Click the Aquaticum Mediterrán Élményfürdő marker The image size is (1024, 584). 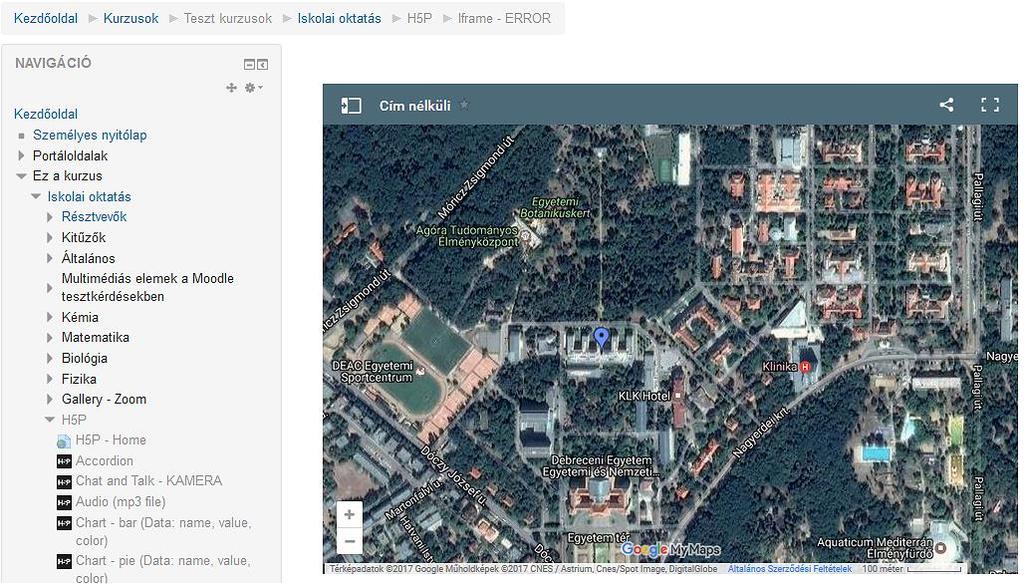point(941,547)
